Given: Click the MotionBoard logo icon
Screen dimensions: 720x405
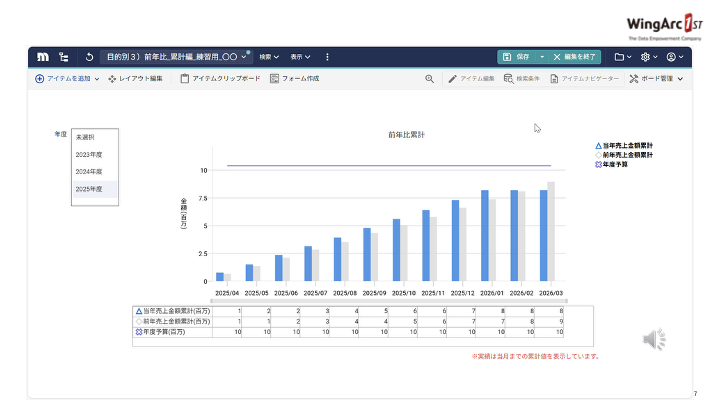Looking at the screenshot, I should click(43, 57).
